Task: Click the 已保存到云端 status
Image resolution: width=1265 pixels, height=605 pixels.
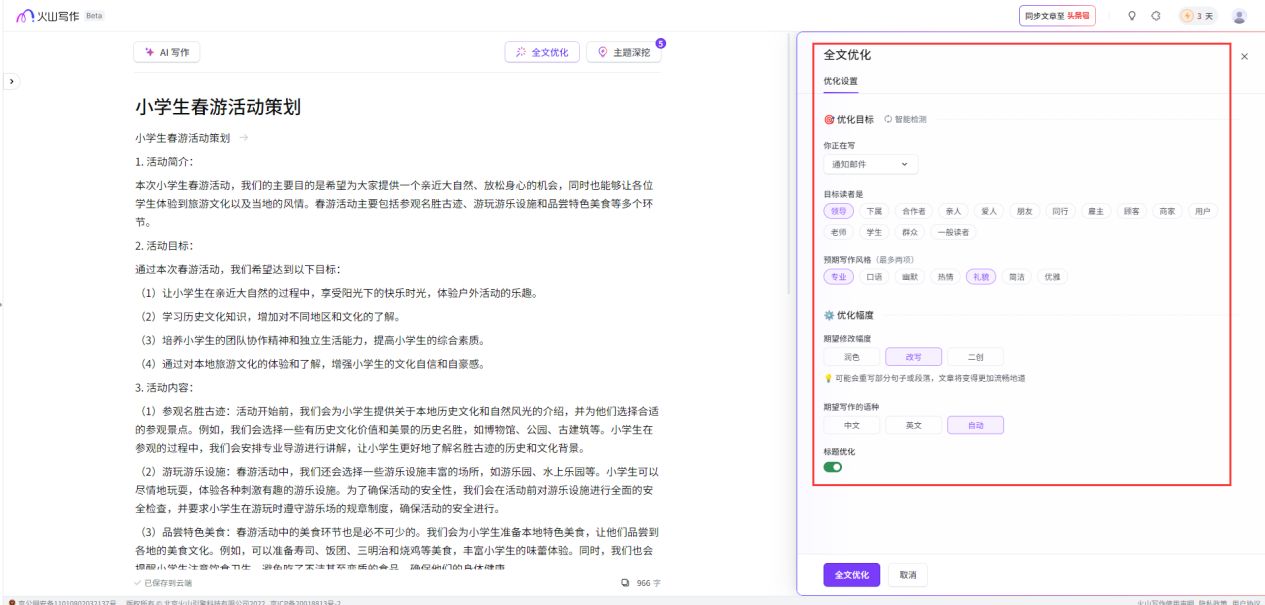Action: 164,582
